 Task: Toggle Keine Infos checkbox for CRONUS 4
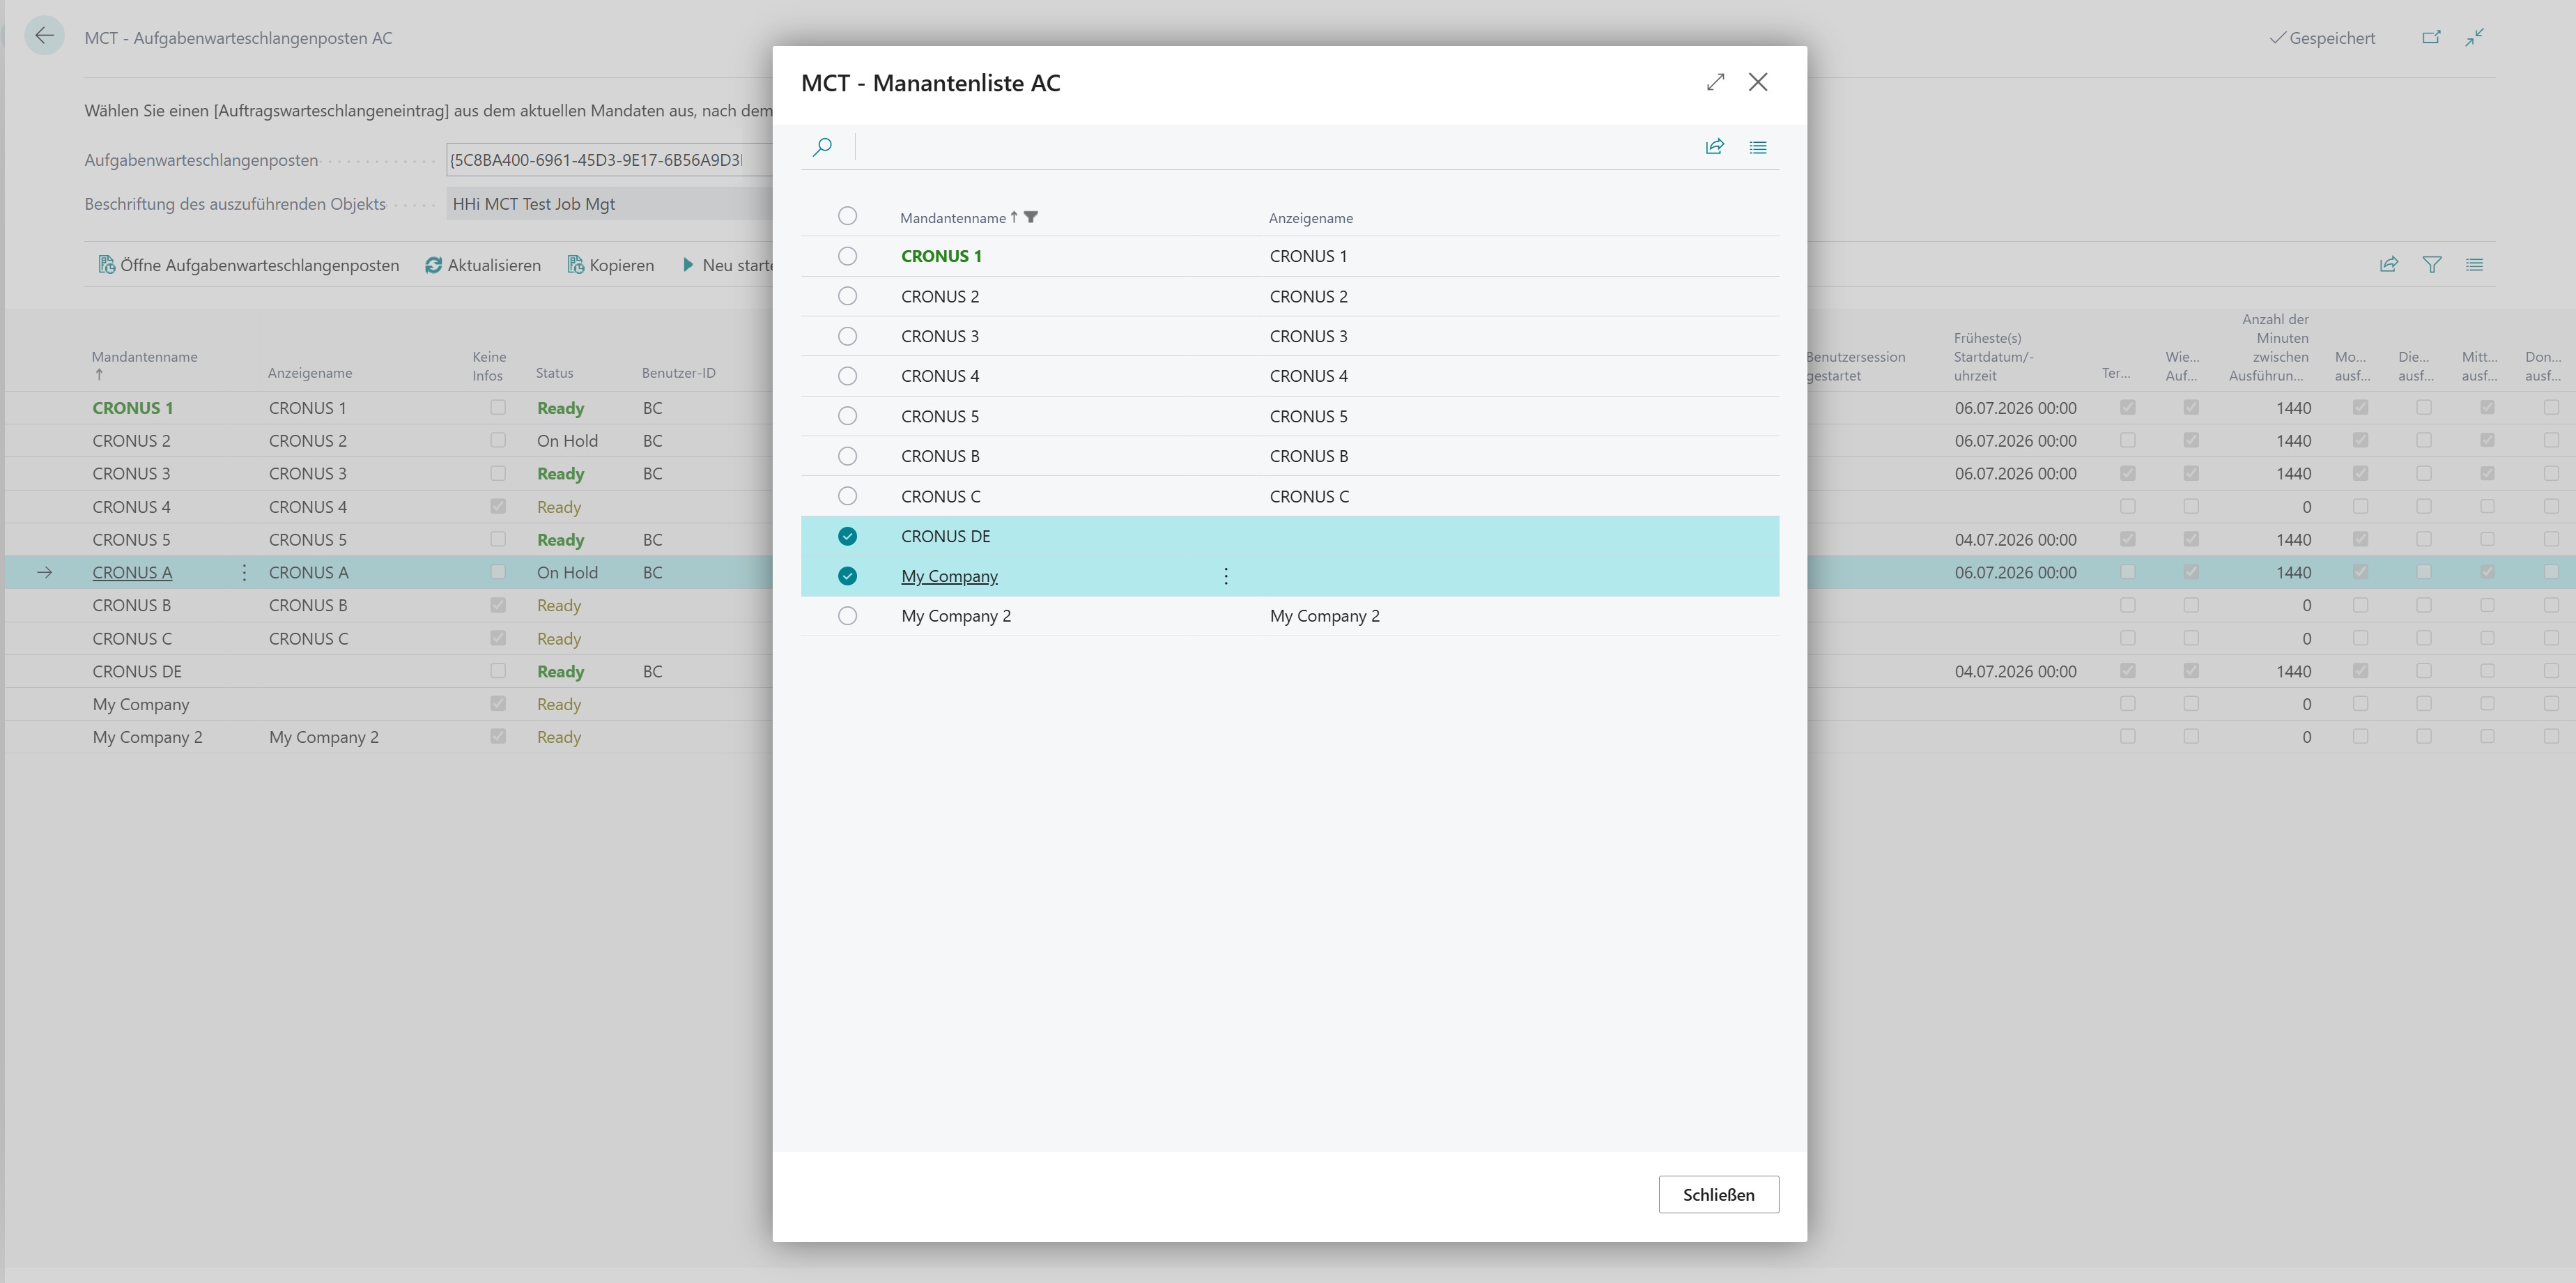tap(498, 507)
